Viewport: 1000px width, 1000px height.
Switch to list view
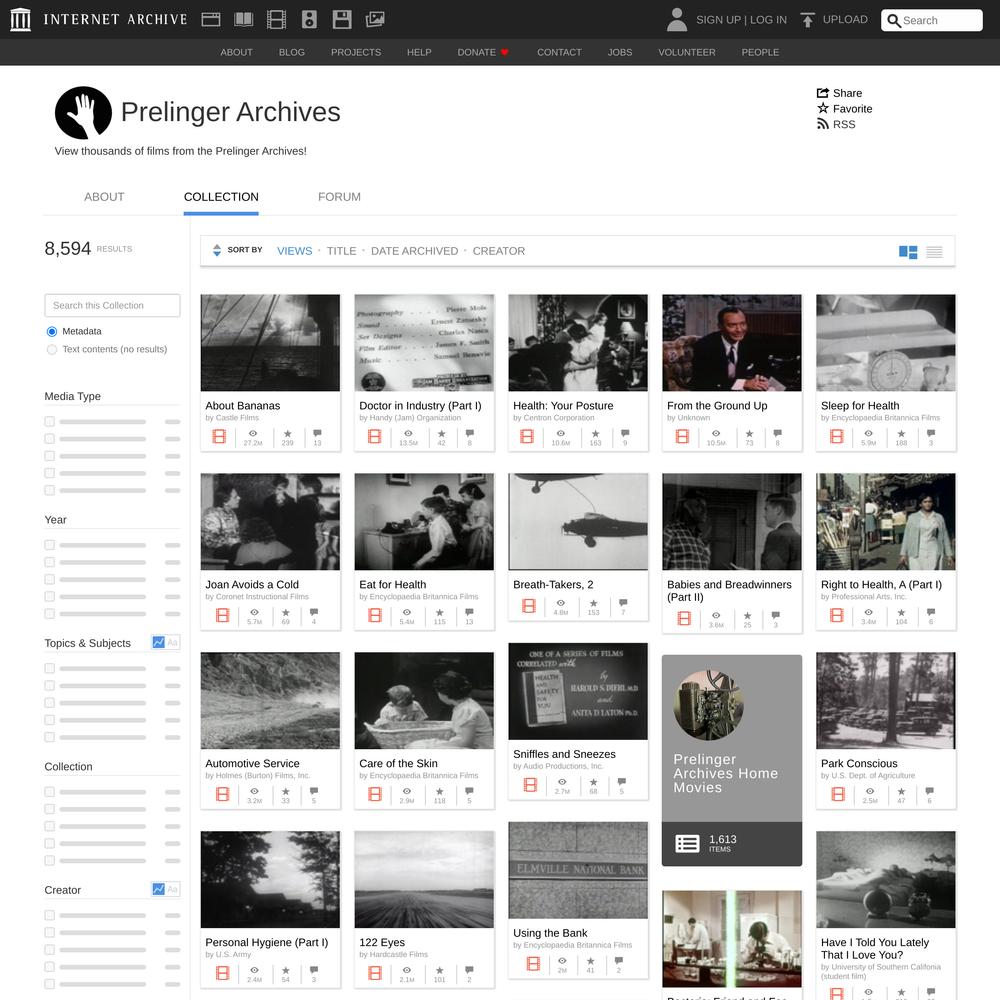pos(934,252)
